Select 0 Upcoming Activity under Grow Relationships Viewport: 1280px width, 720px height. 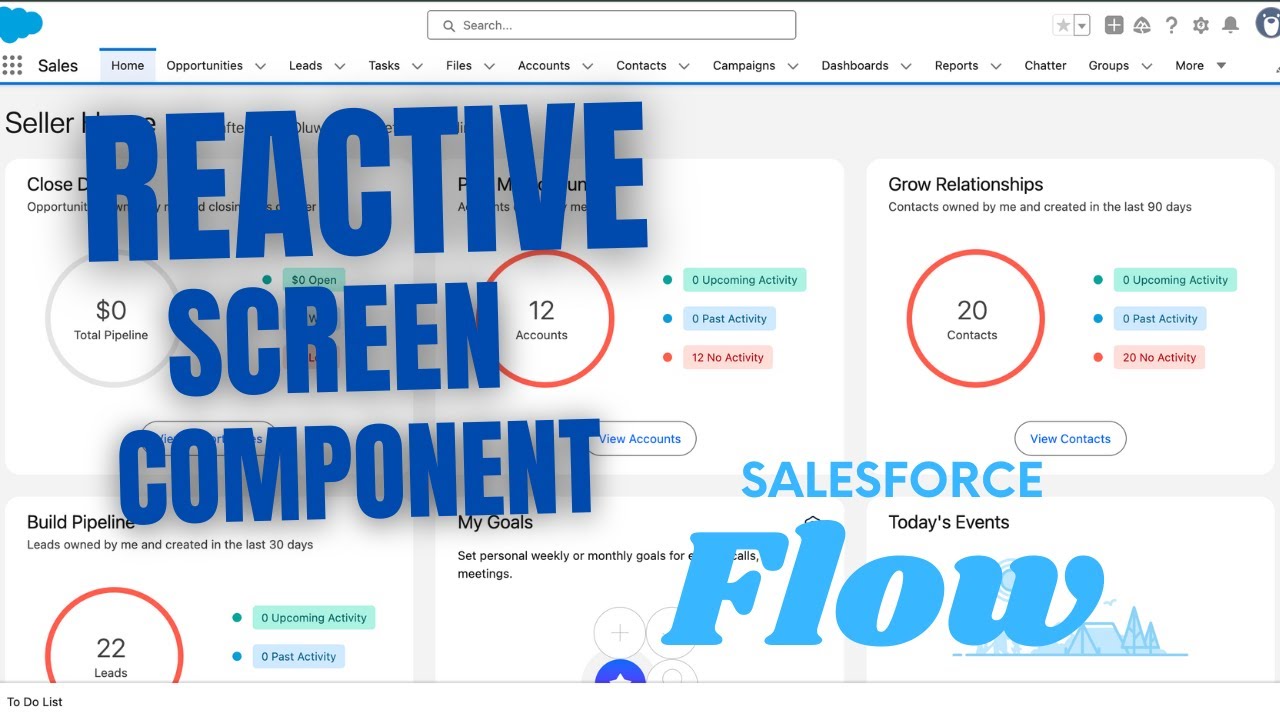1175,280
